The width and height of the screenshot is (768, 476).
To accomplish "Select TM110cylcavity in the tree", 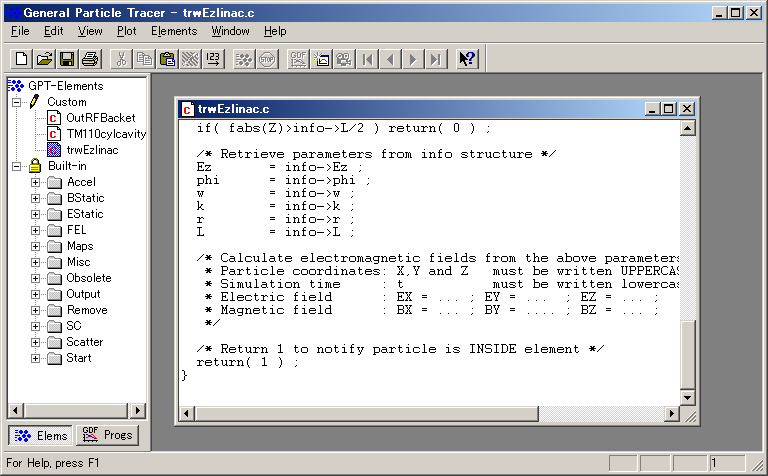I will [x=106, y=134].
